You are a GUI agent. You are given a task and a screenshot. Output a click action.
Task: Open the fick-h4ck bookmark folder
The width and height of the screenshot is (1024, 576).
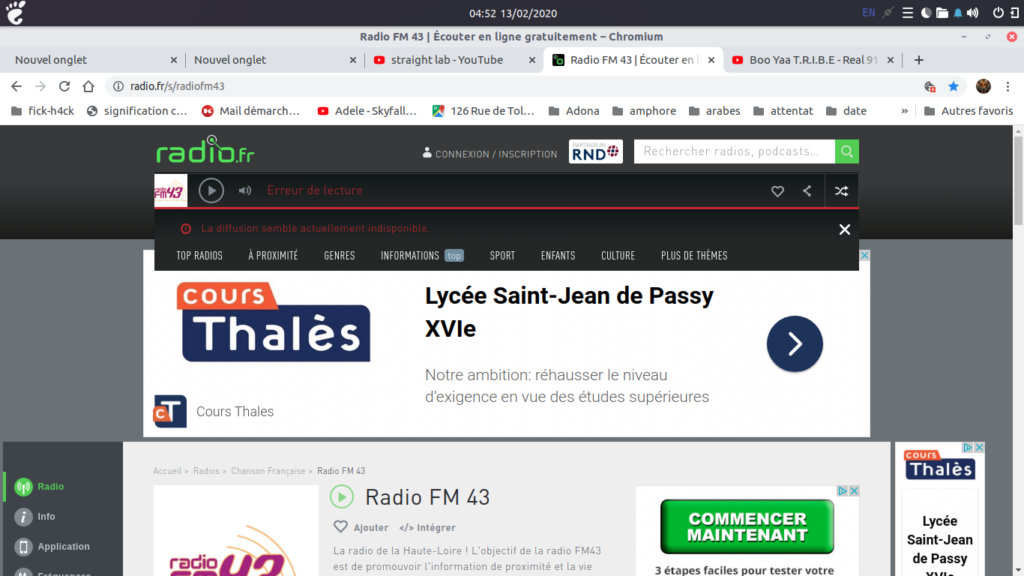pyautogui.click(x=42, y=111)
